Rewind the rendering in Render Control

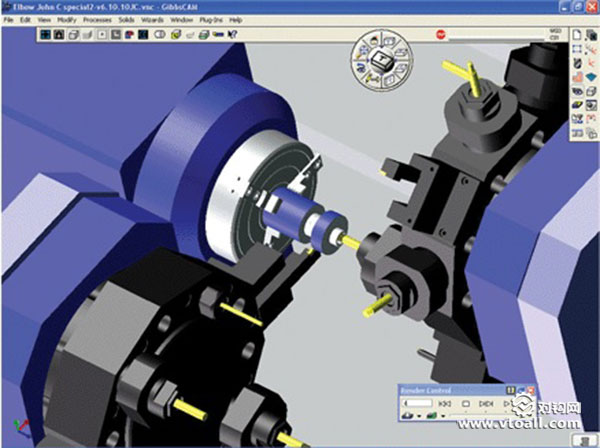click(444, 404)
